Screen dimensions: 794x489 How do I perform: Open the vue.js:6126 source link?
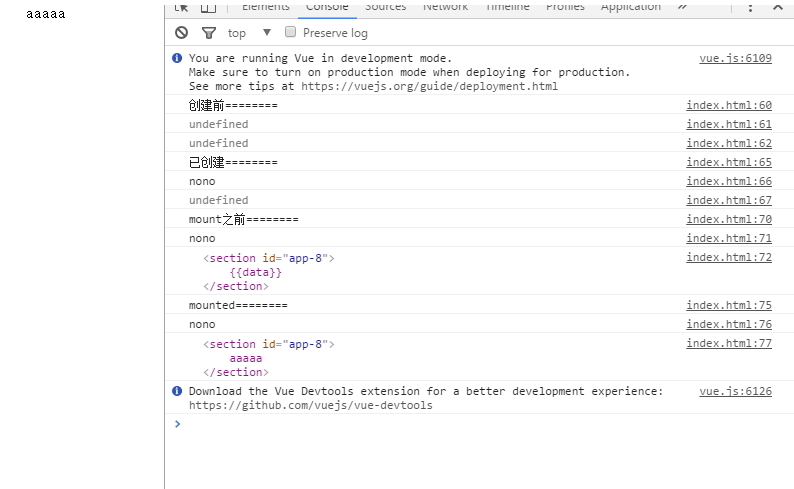tap(735, 391)
